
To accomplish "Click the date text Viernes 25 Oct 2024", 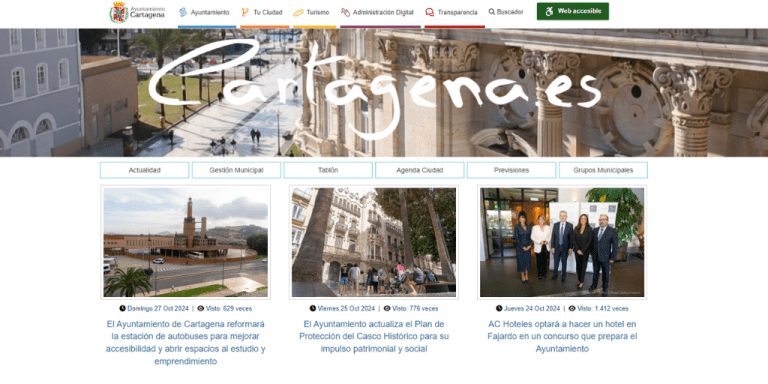I will coord(346,309).
